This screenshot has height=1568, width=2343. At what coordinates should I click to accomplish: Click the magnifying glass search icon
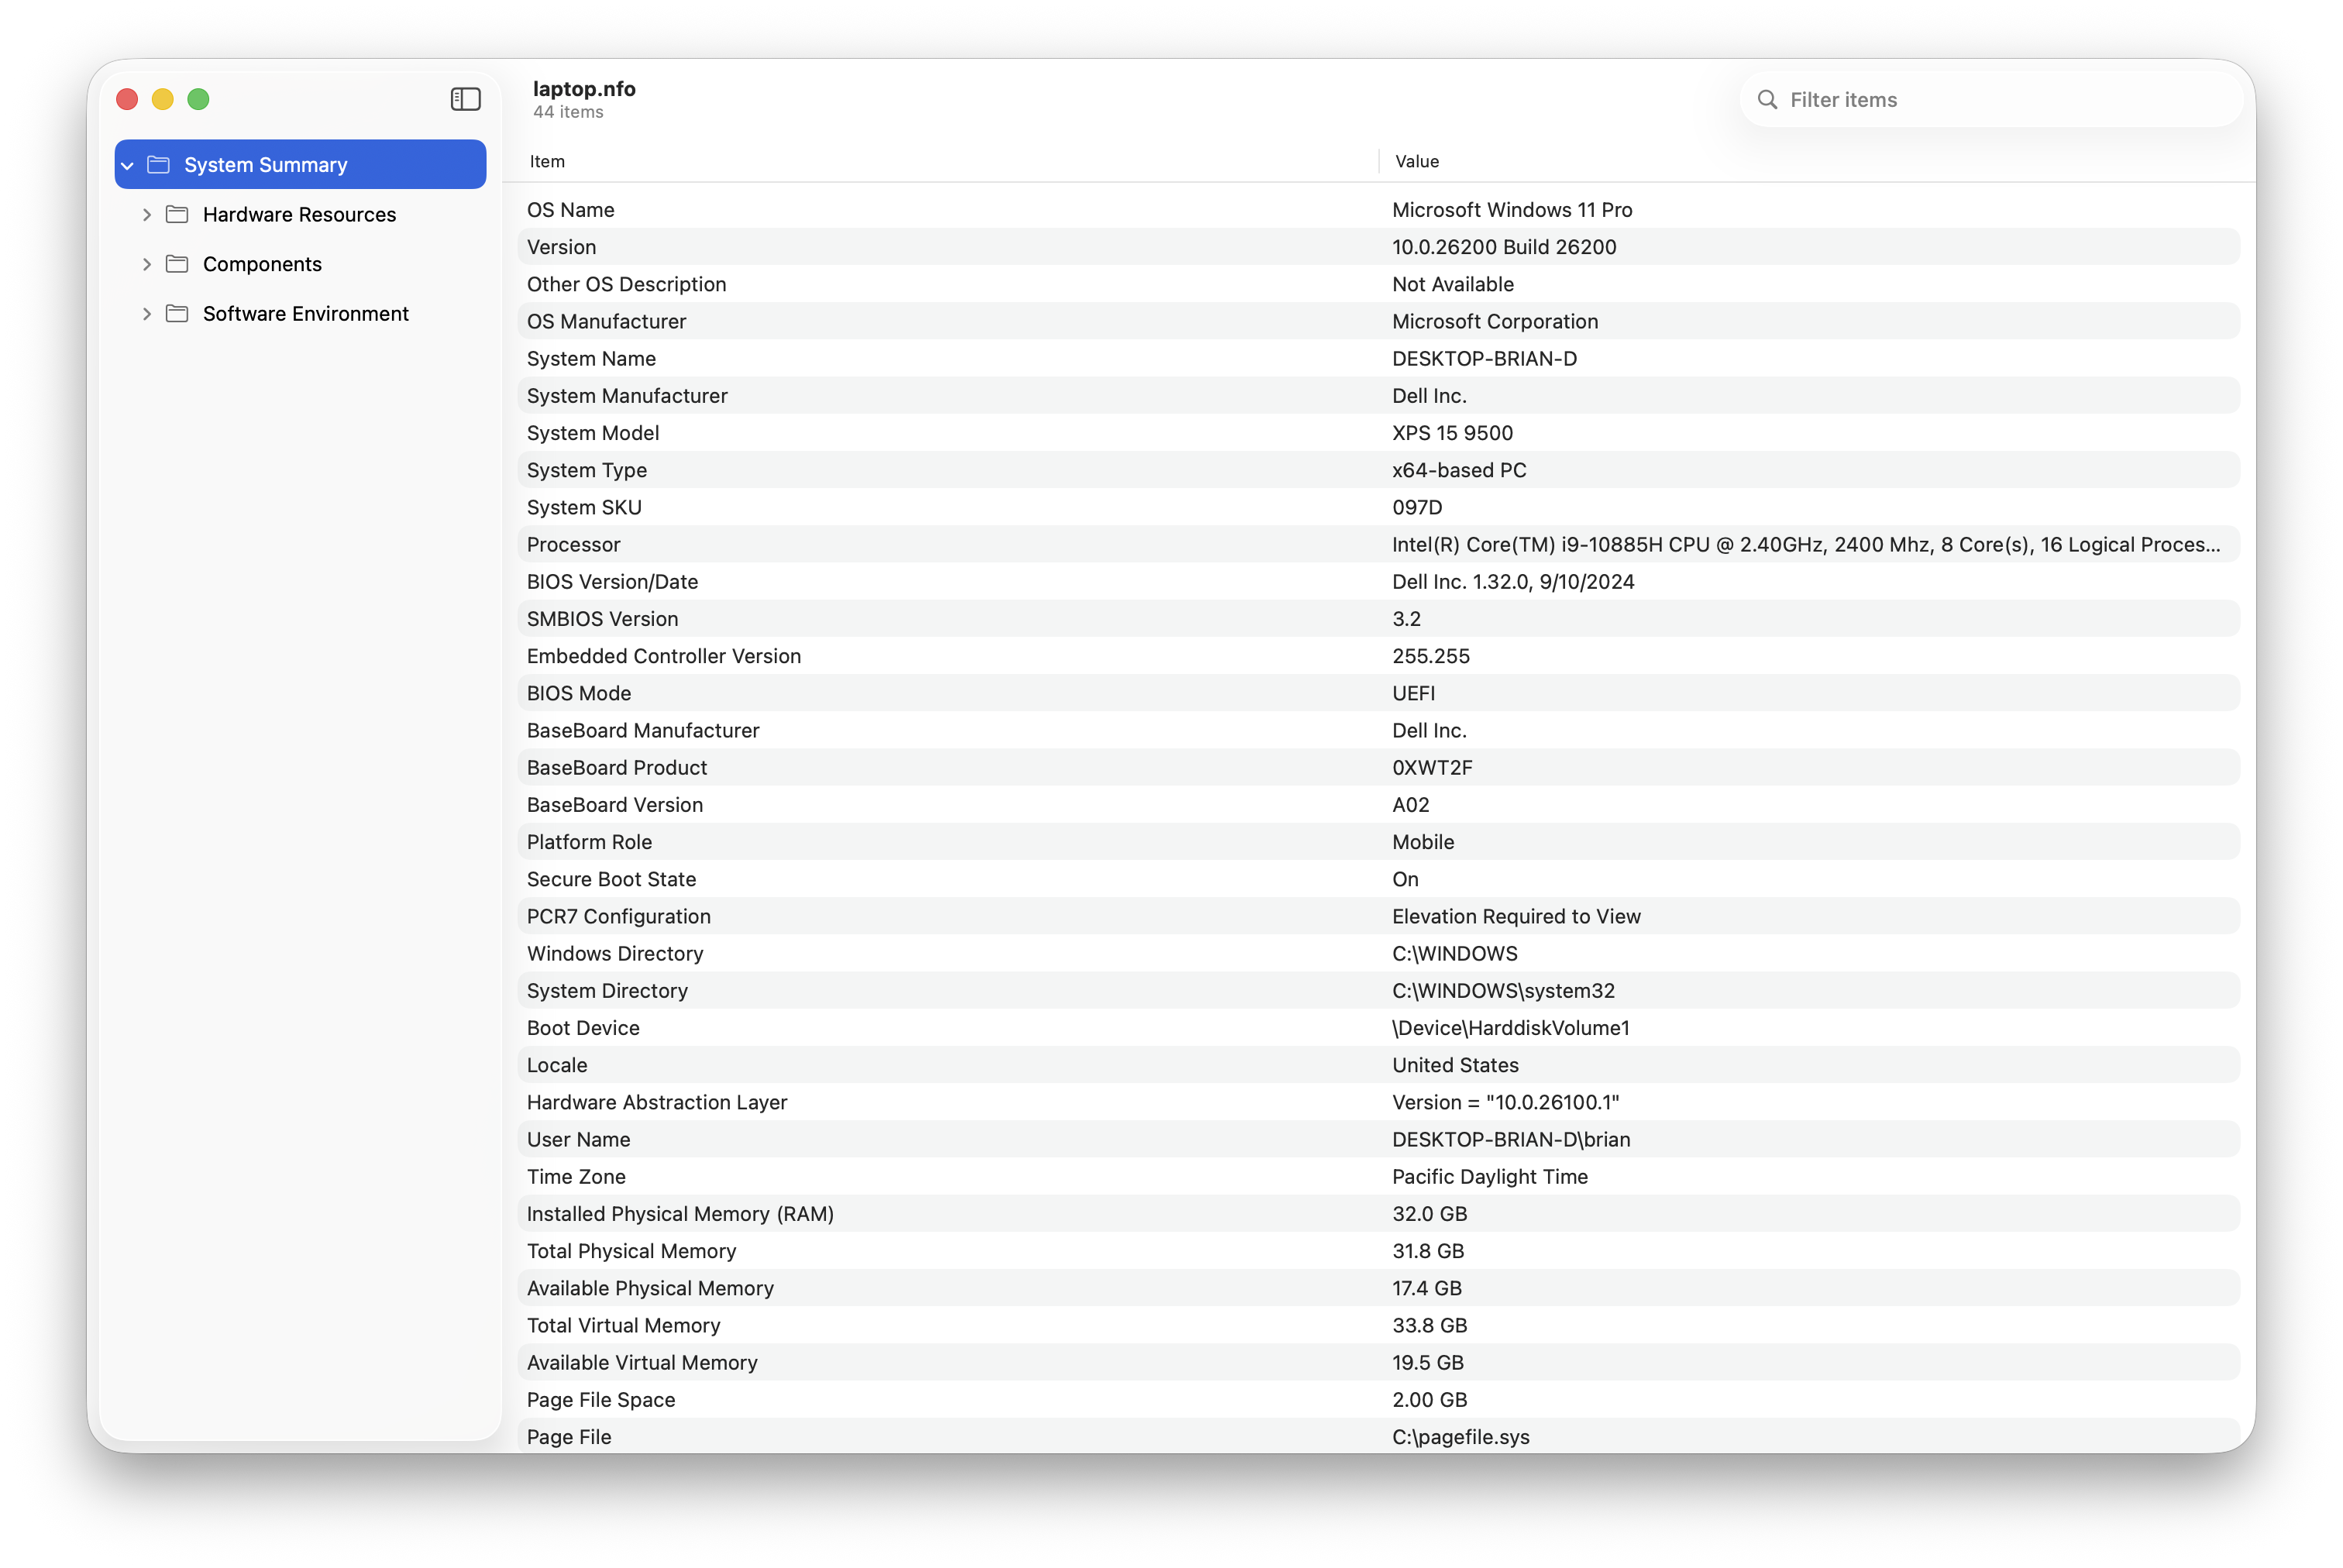[1767, 100]
